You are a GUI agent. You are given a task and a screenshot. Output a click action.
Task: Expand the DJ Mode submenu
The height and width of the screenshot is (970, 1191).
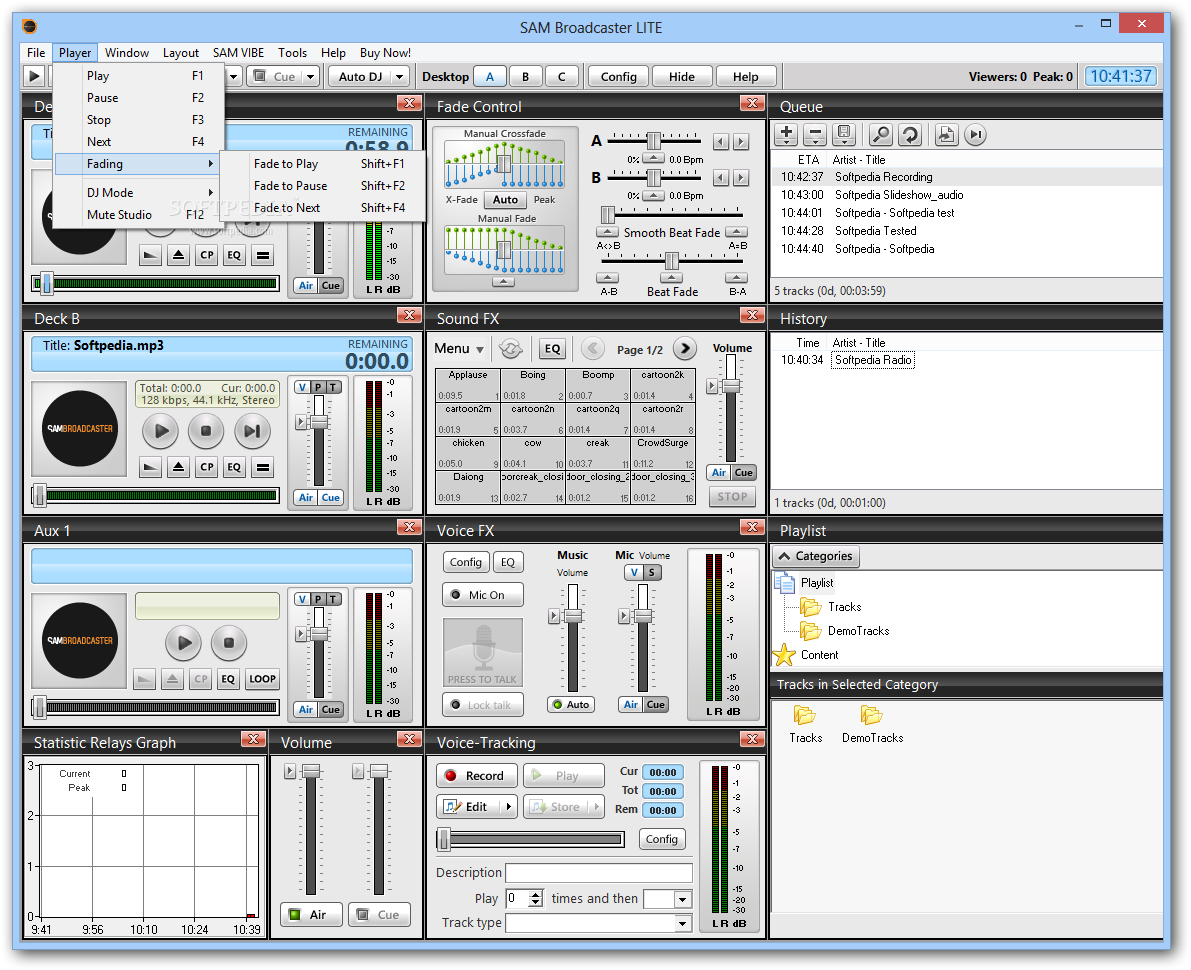140,193
